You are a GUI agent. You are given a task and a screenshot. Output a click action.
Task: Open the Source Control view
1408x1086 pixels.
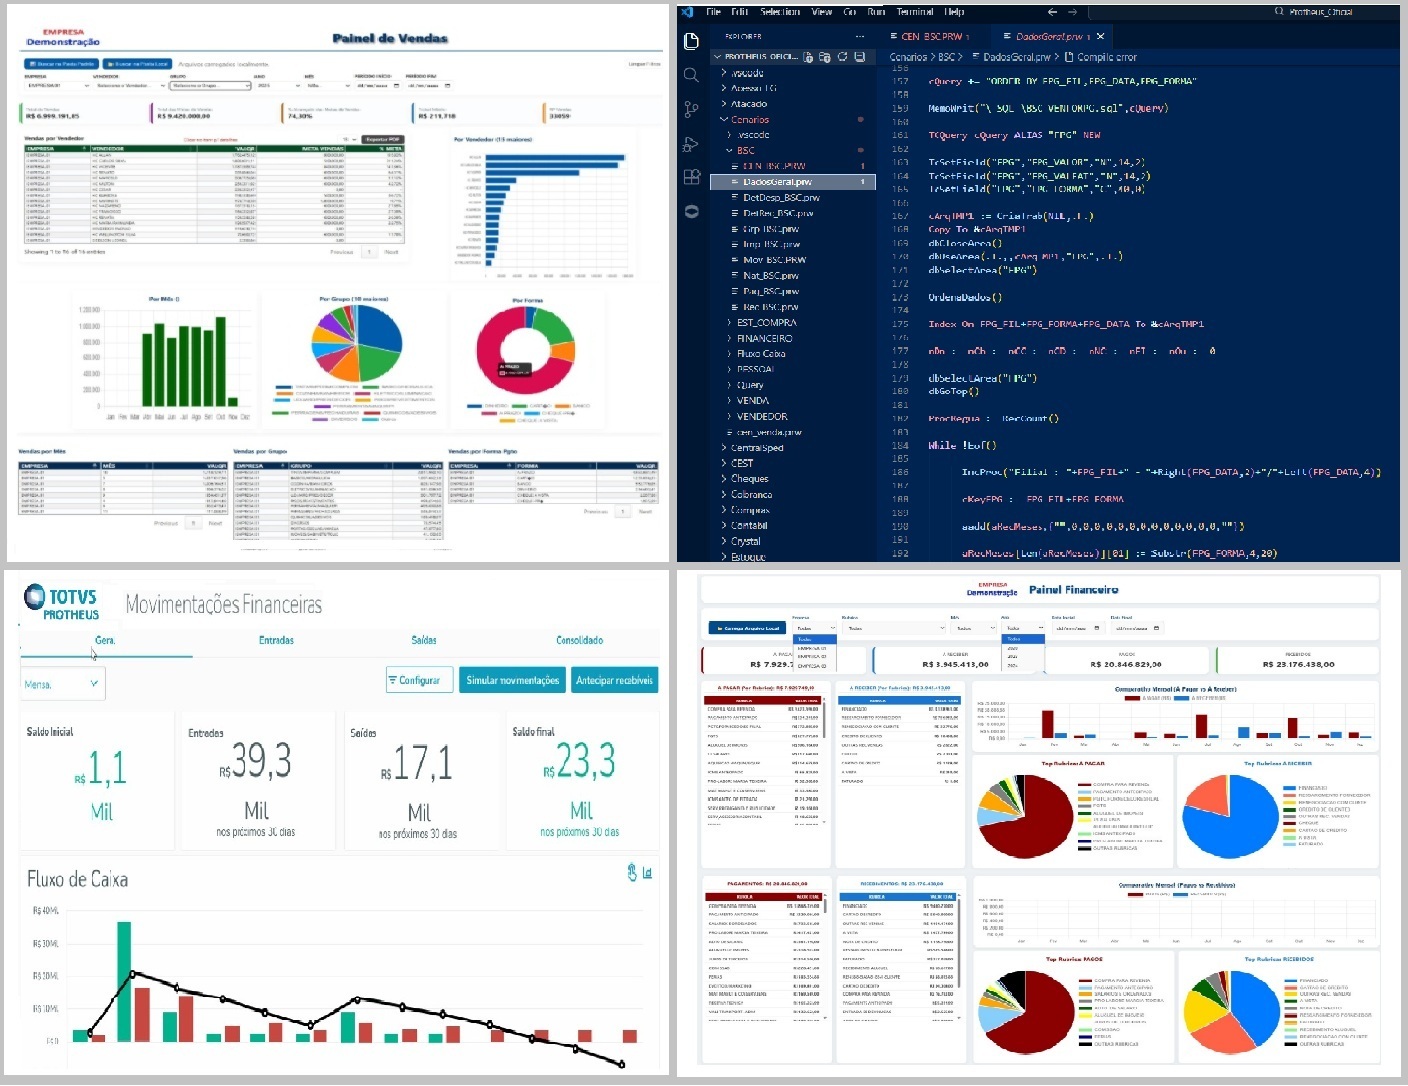pyautogui.click(x=691, y=109)
